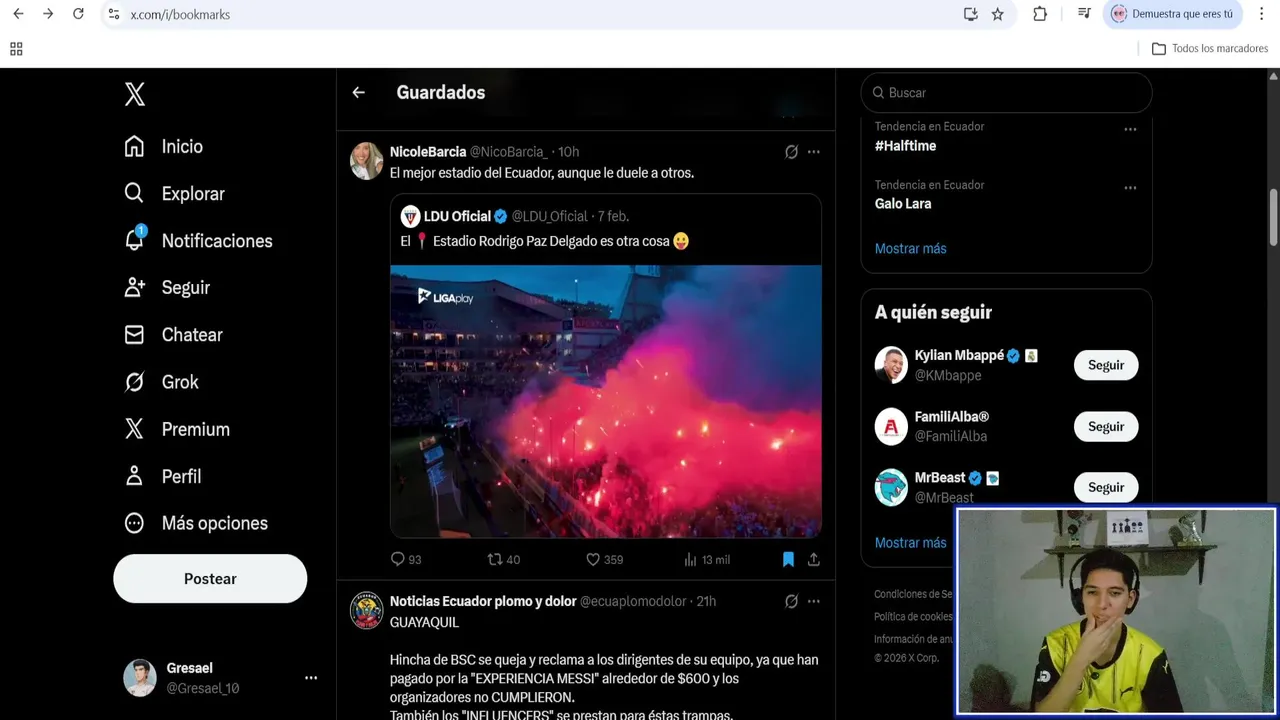Viewport: 1280px width, 720px height.
Task: Repost NicoleBarcia's post (40)
Action: click(x=503, y=559)
